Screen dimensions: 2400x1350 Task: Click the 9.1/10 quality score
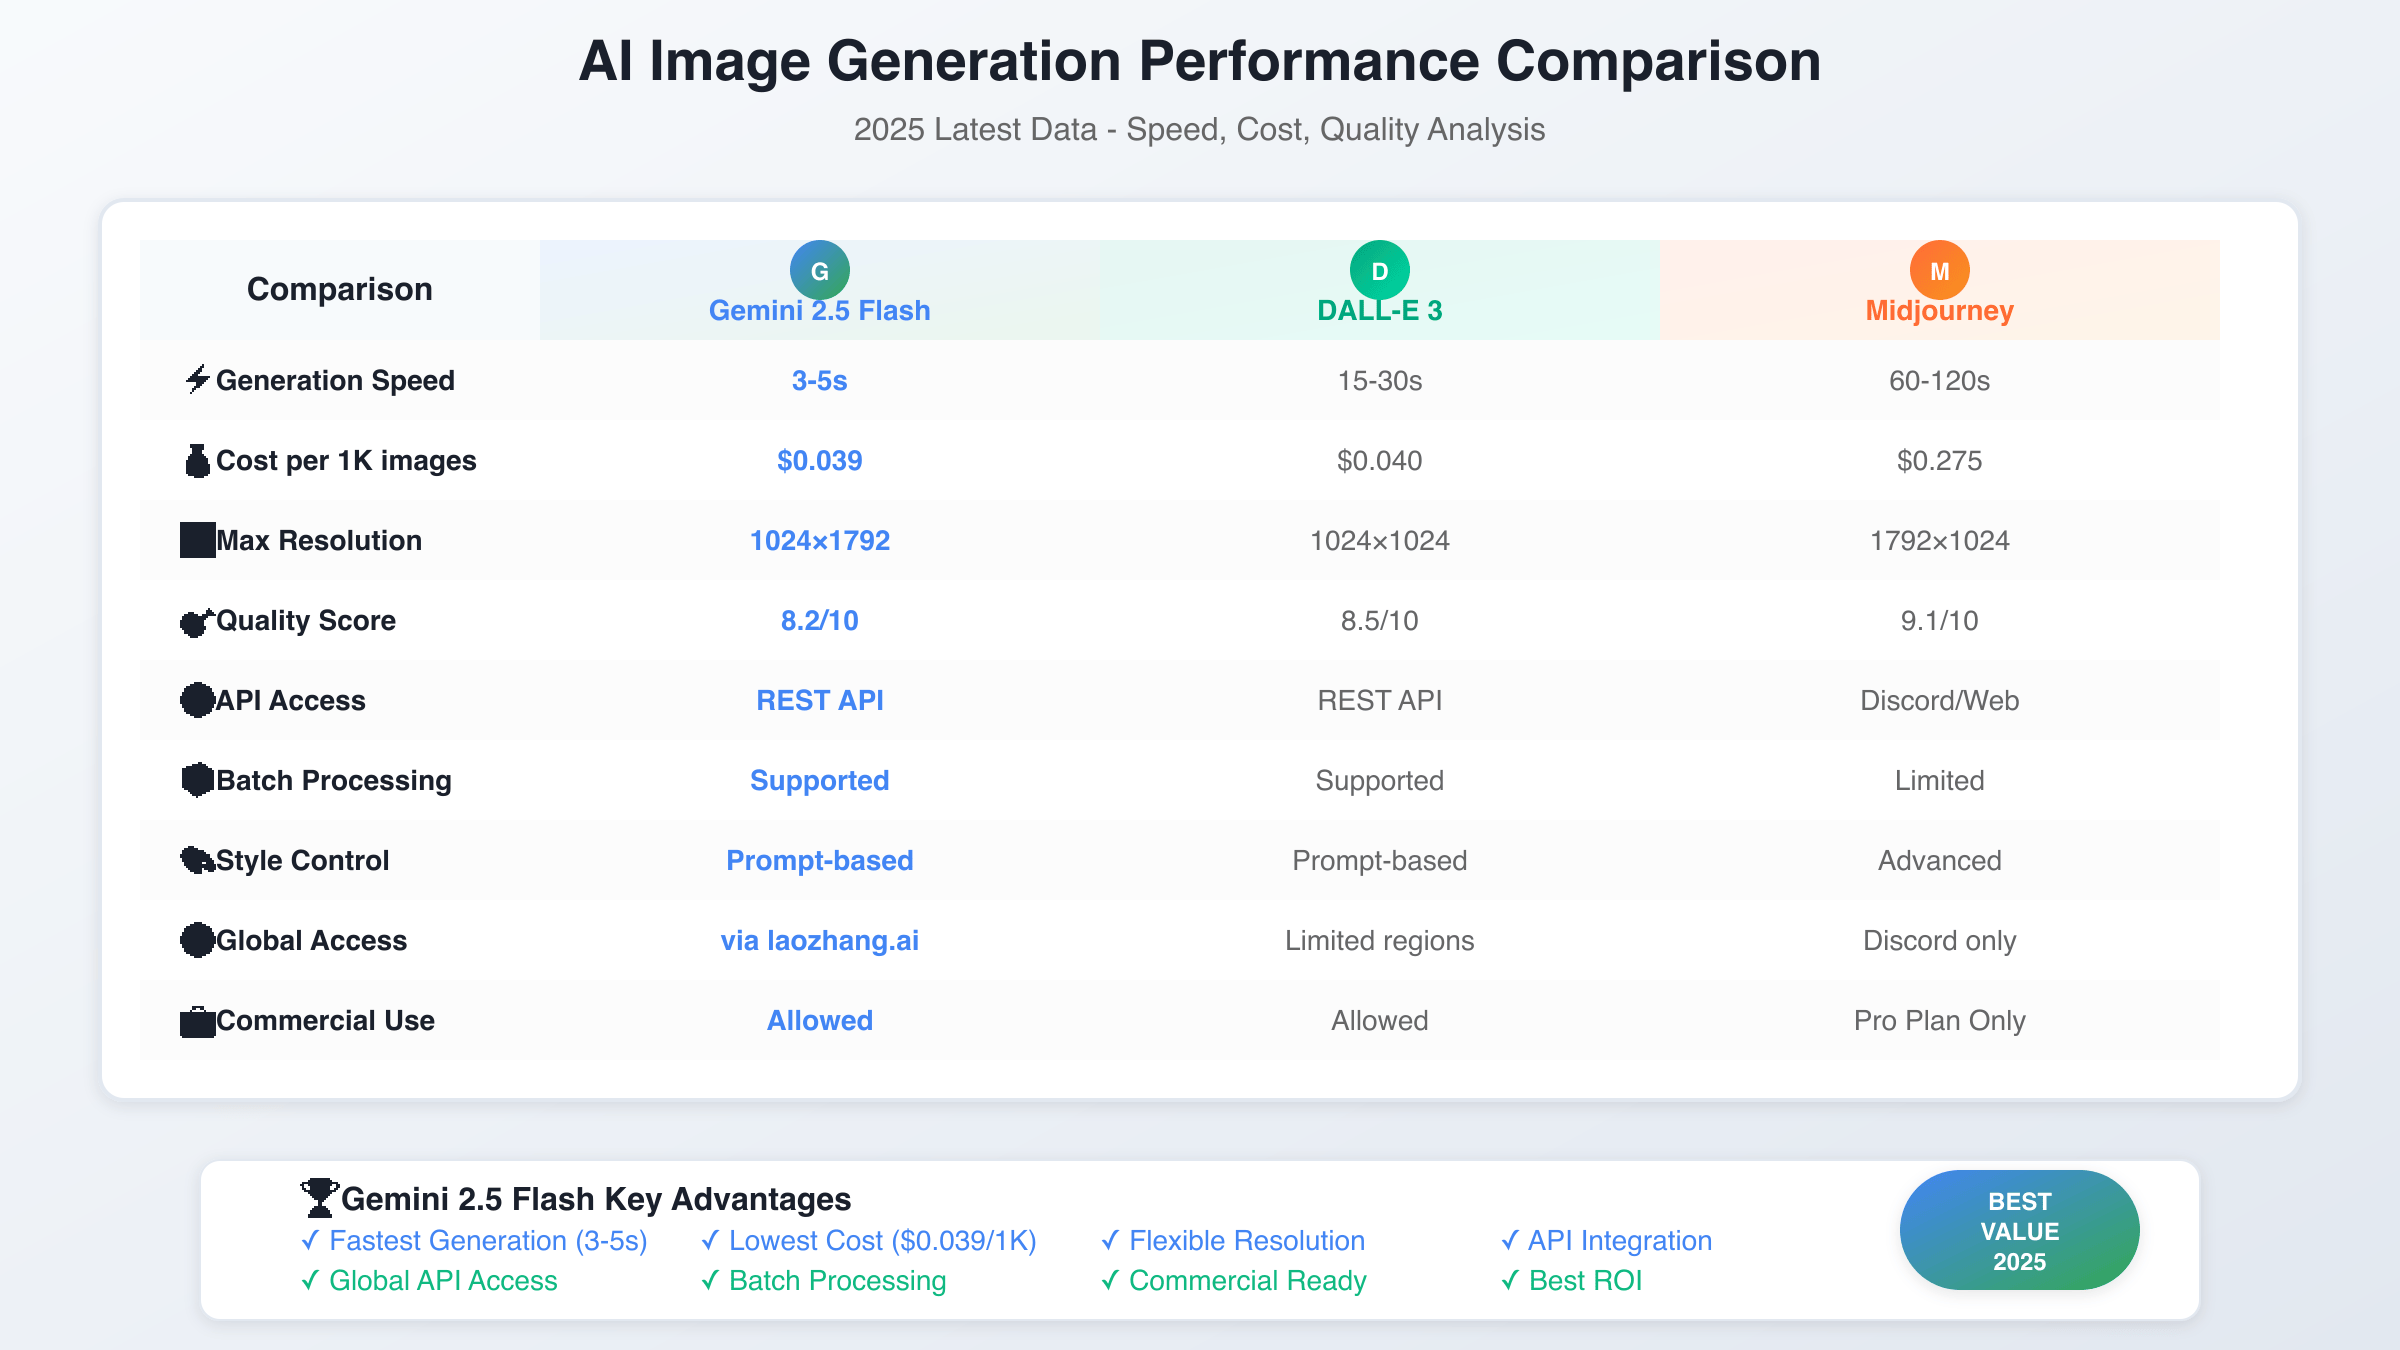point(1940,620)
